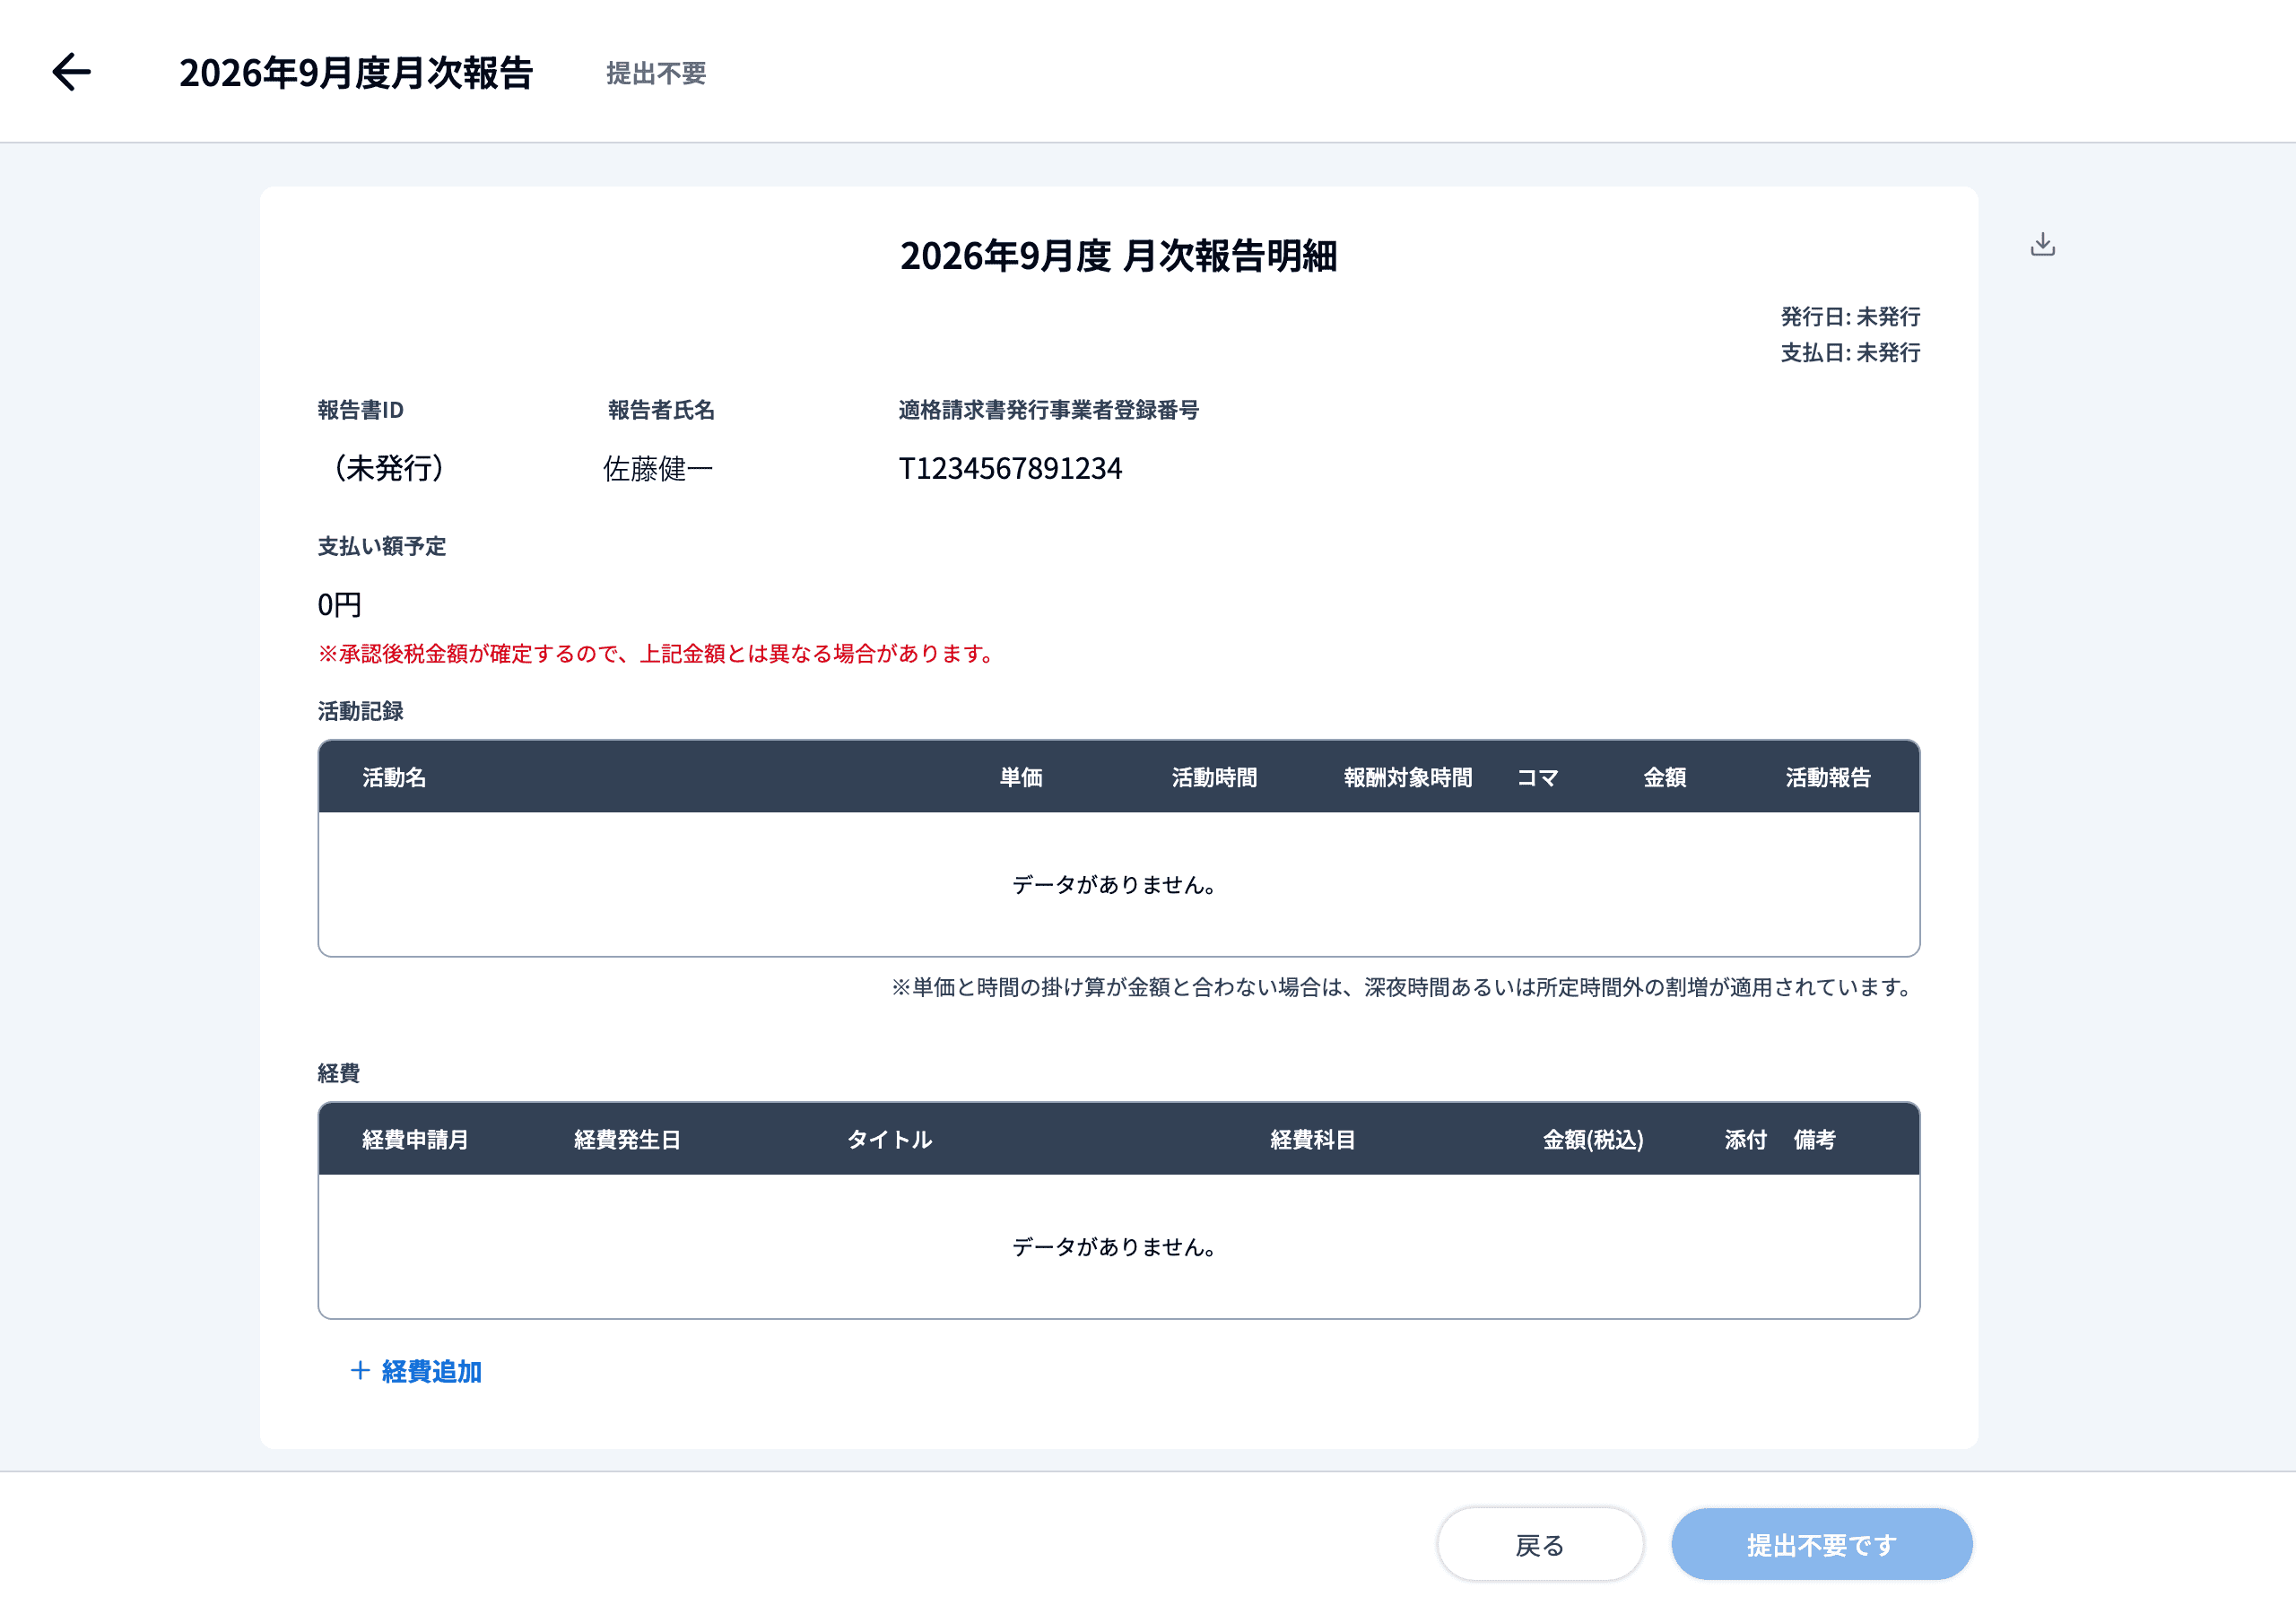
Task: Click the 経費追加 add expense link
Action: coord(416,1371)
